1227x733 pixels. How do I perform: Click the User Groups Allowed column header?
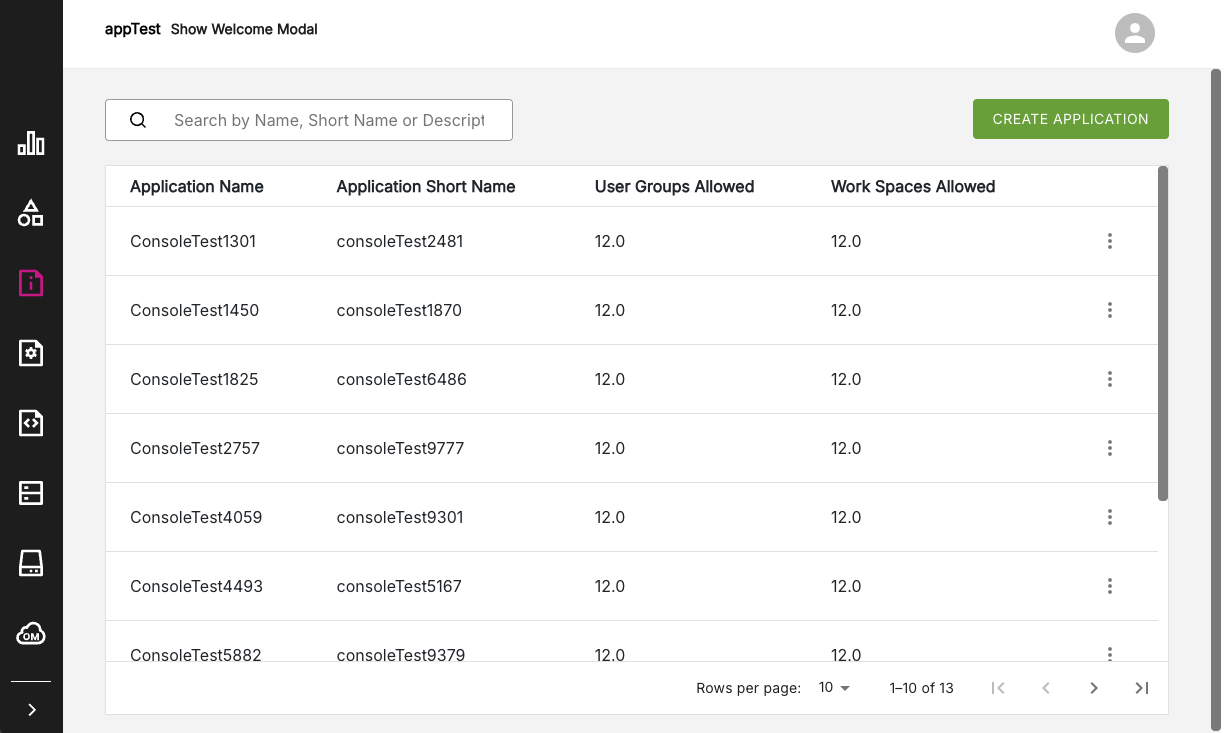tap(674, 186)
